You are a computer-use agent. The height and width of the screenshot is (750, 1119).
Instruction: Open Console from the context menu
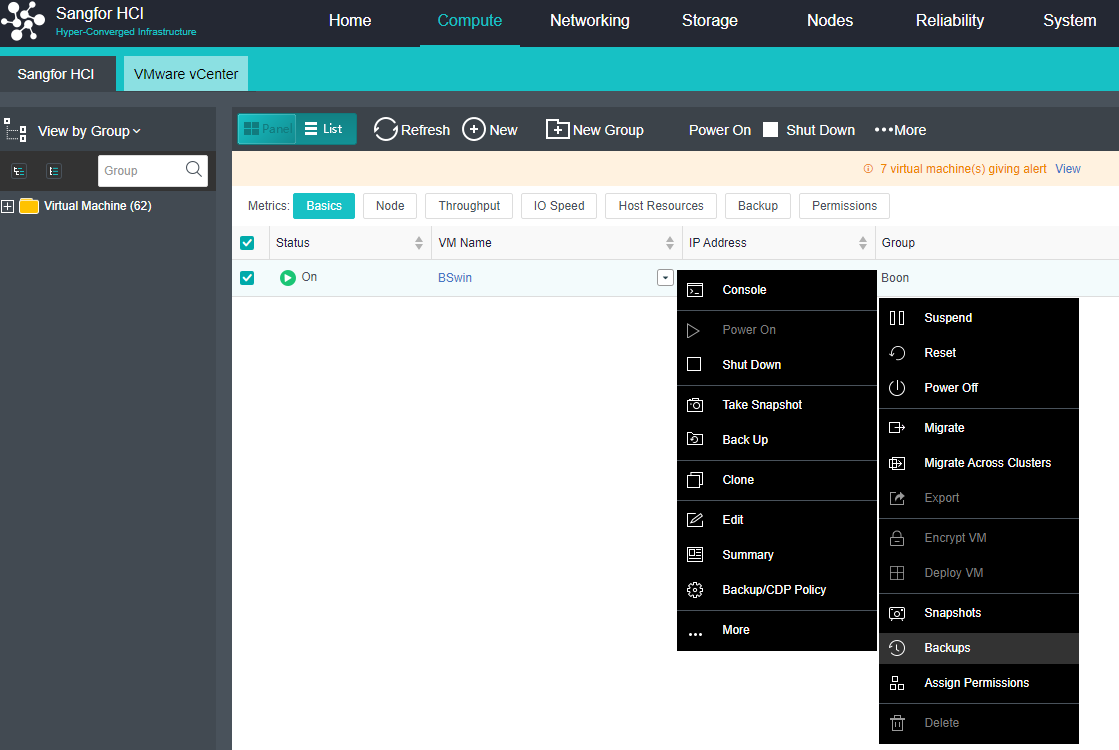tap(744, 290)
